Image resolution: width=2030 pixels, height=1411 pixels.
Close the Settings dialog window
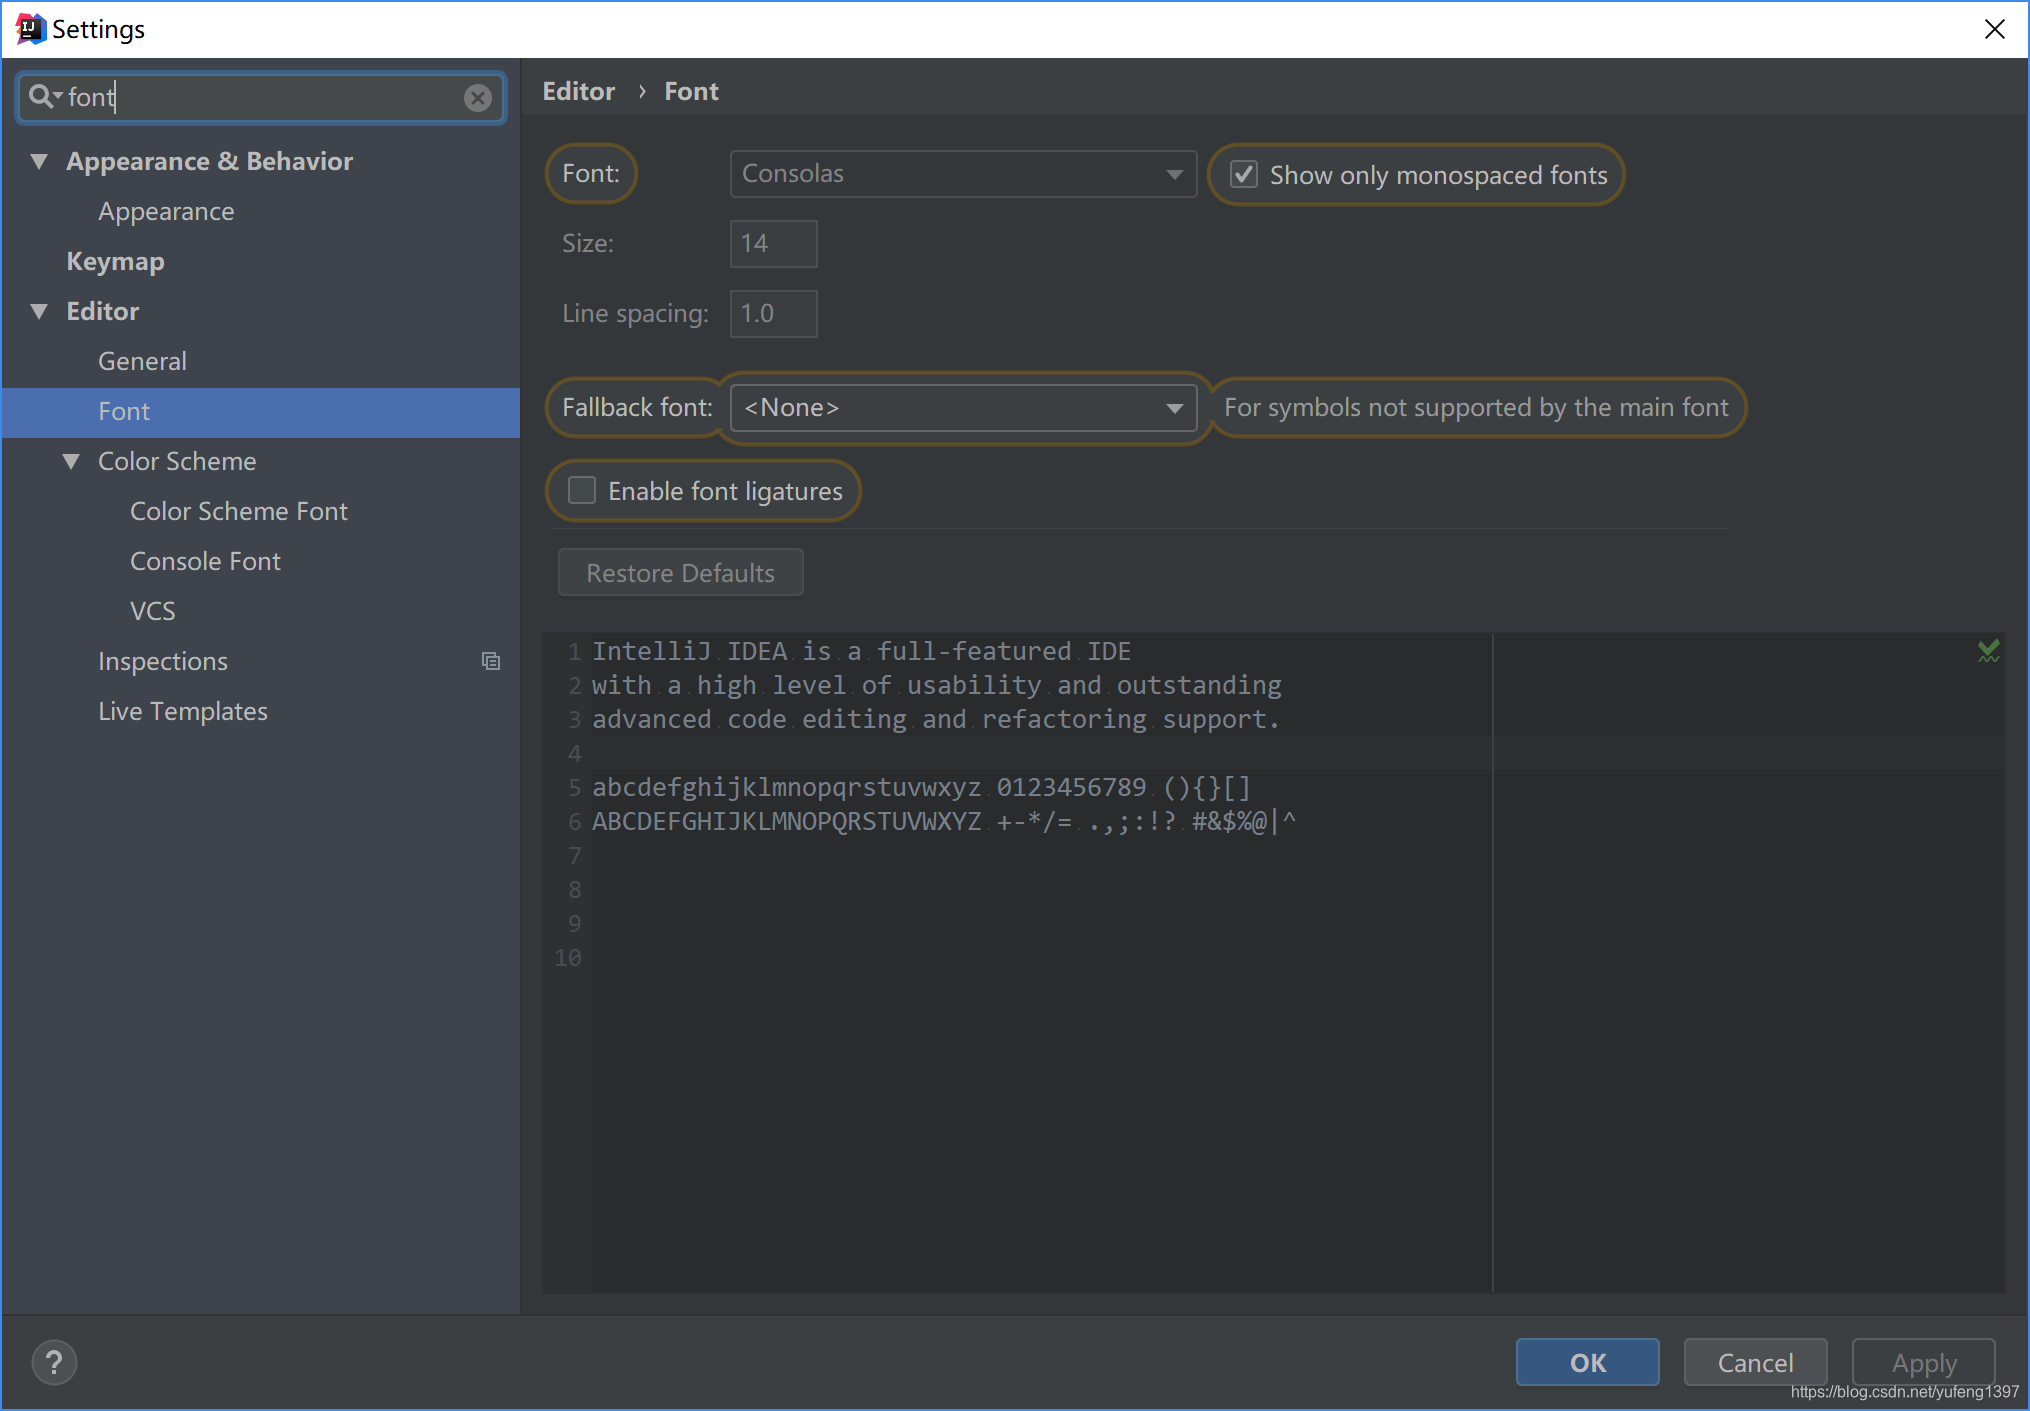pyautogui.click(x=1994, y=29)
